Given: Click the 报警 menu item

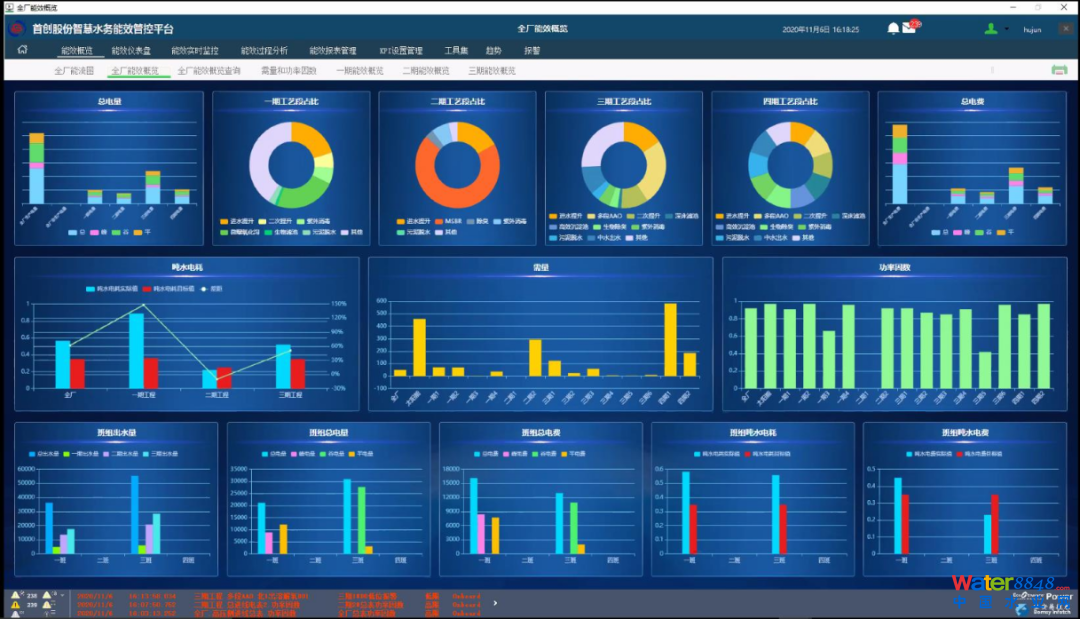Looking at the screenshot, I should 532,50.
